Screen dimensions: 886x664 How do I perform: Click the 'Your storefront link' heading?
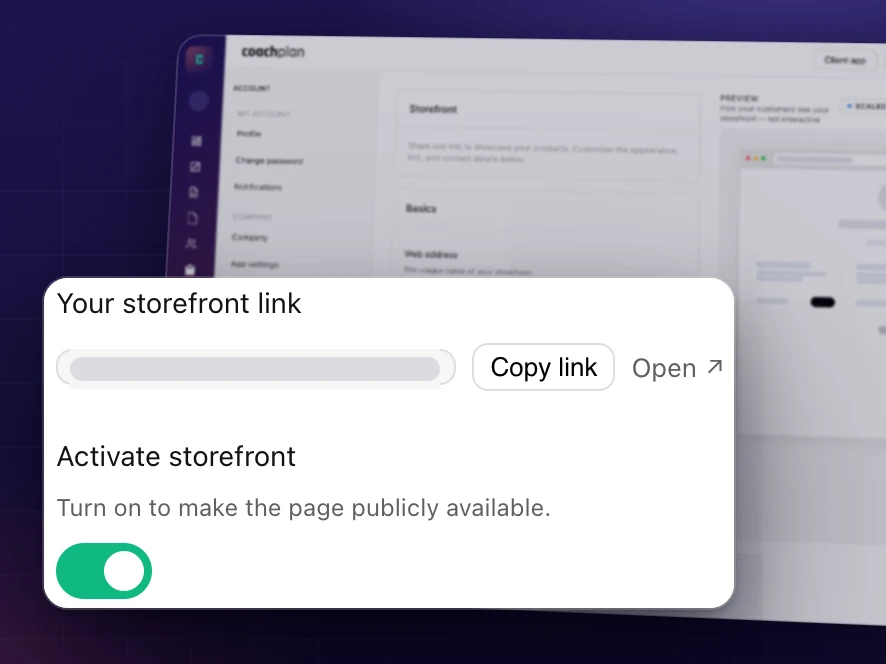(x=179, y=303)
